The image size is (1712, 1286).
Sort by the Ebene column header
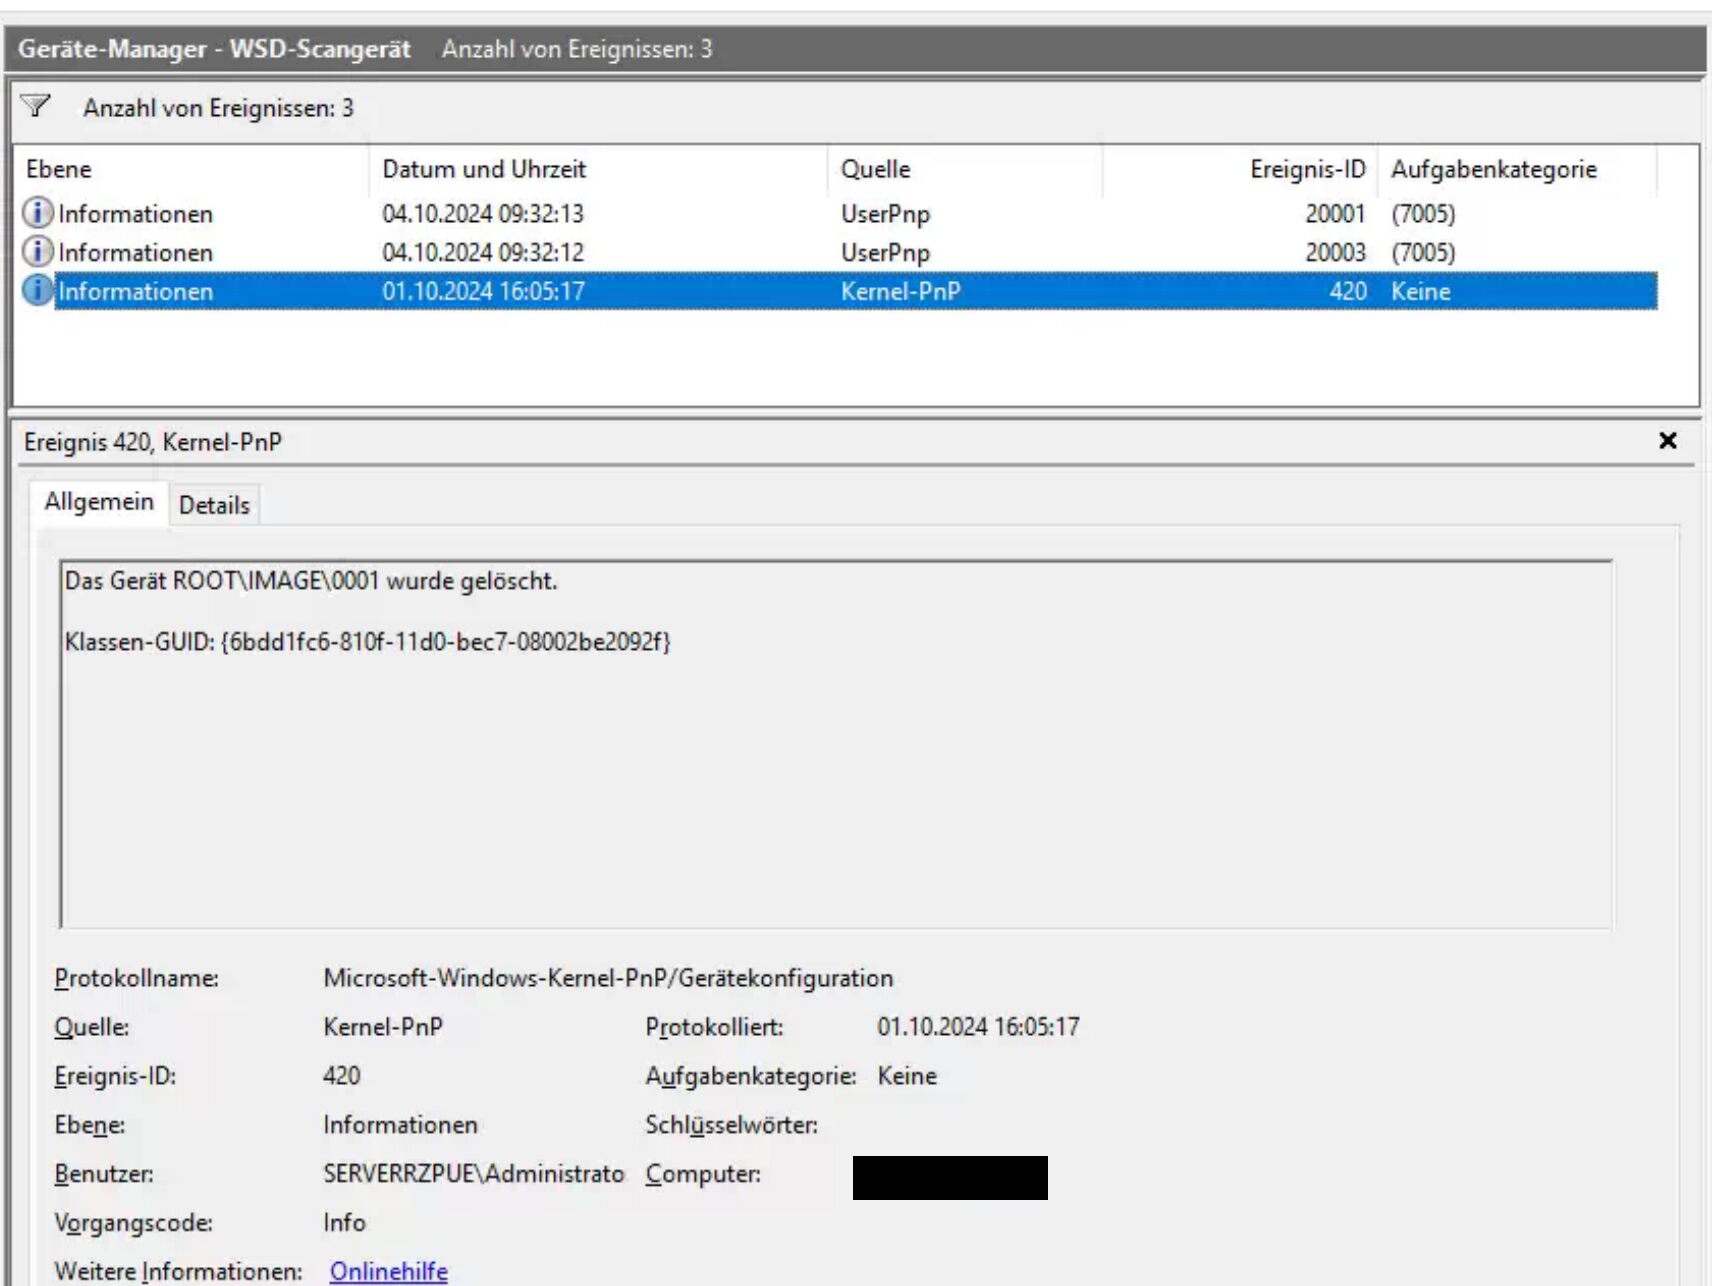tap(190, 169)
